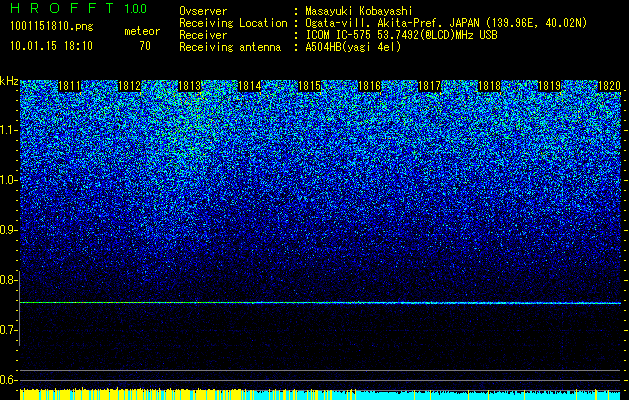
Task: Click the 1820 time marker
Action: tap(609, 86)
